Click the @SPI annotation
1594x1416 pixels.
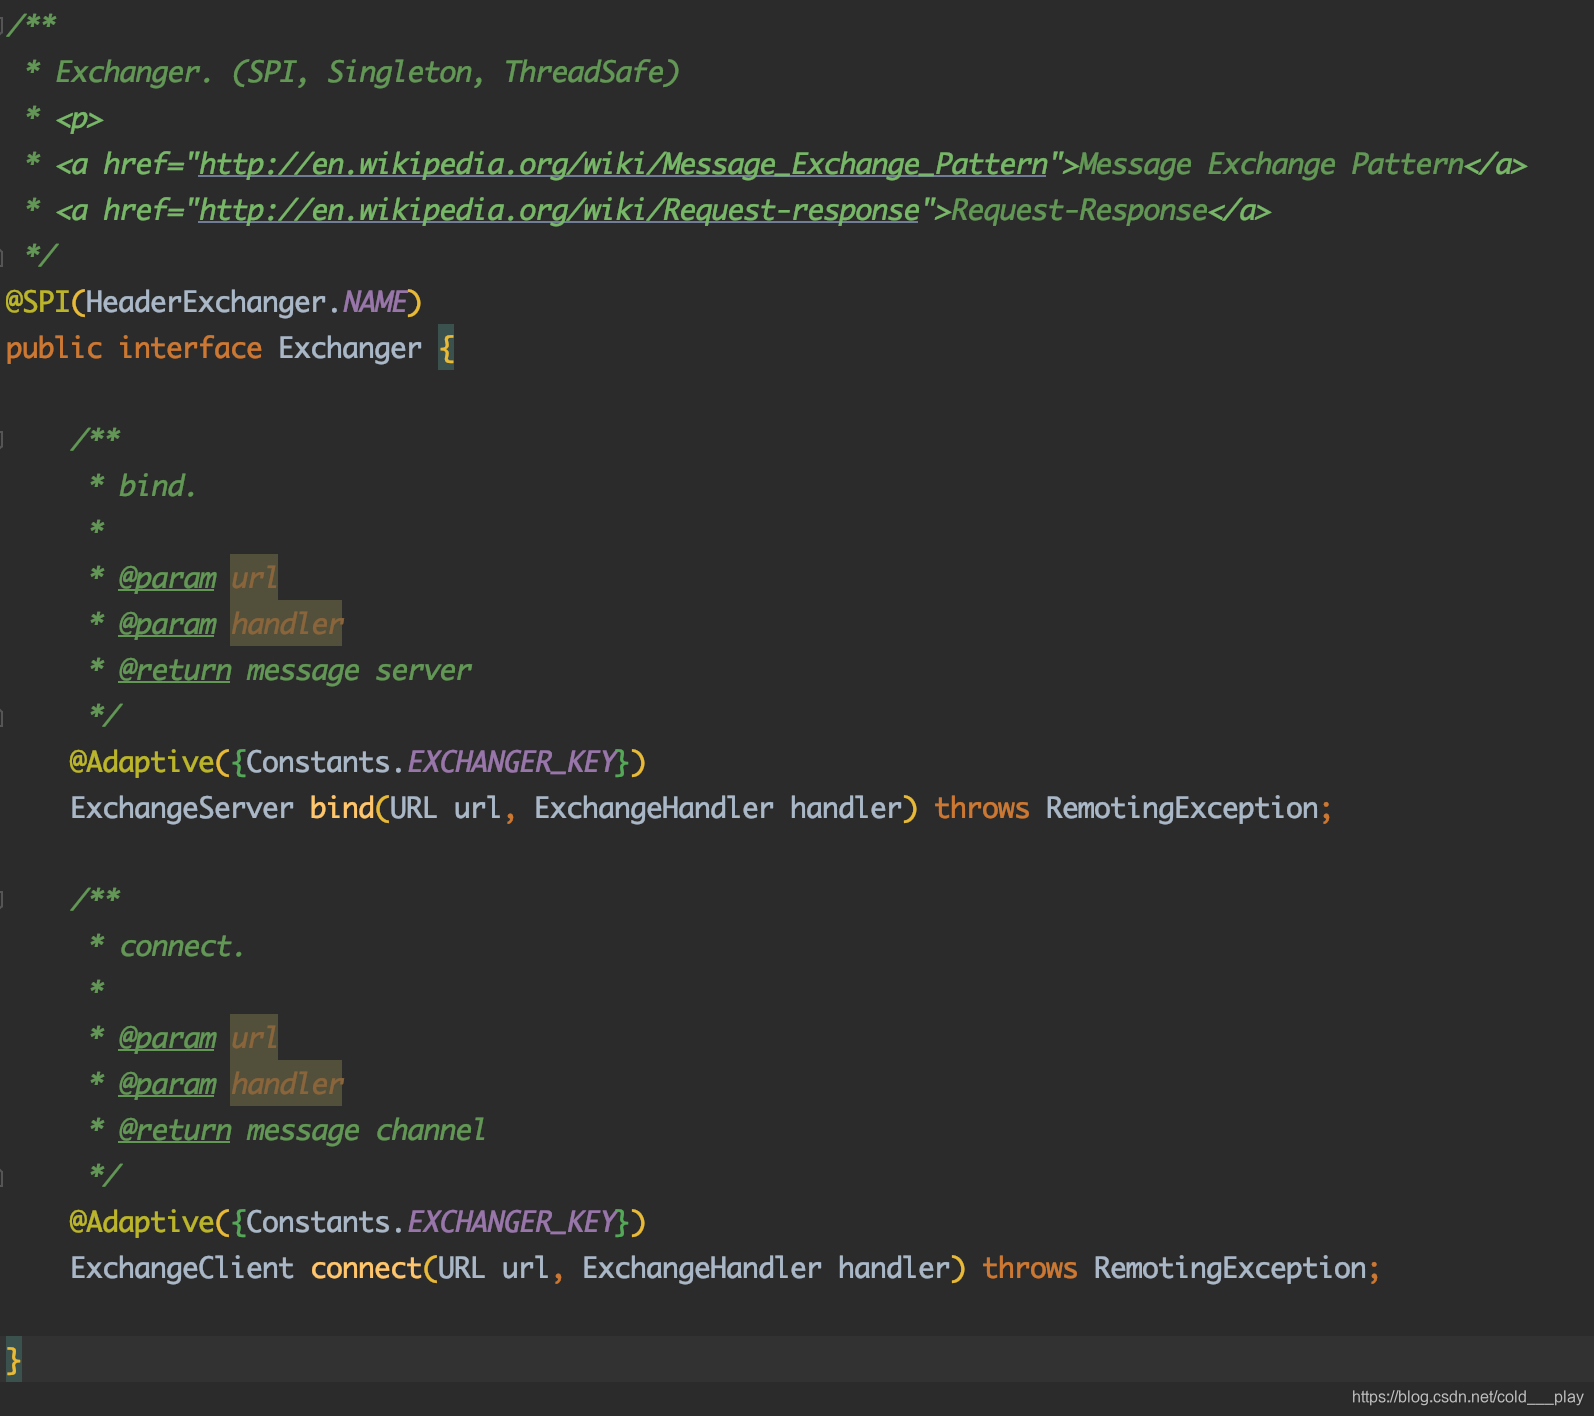[37, 302]
